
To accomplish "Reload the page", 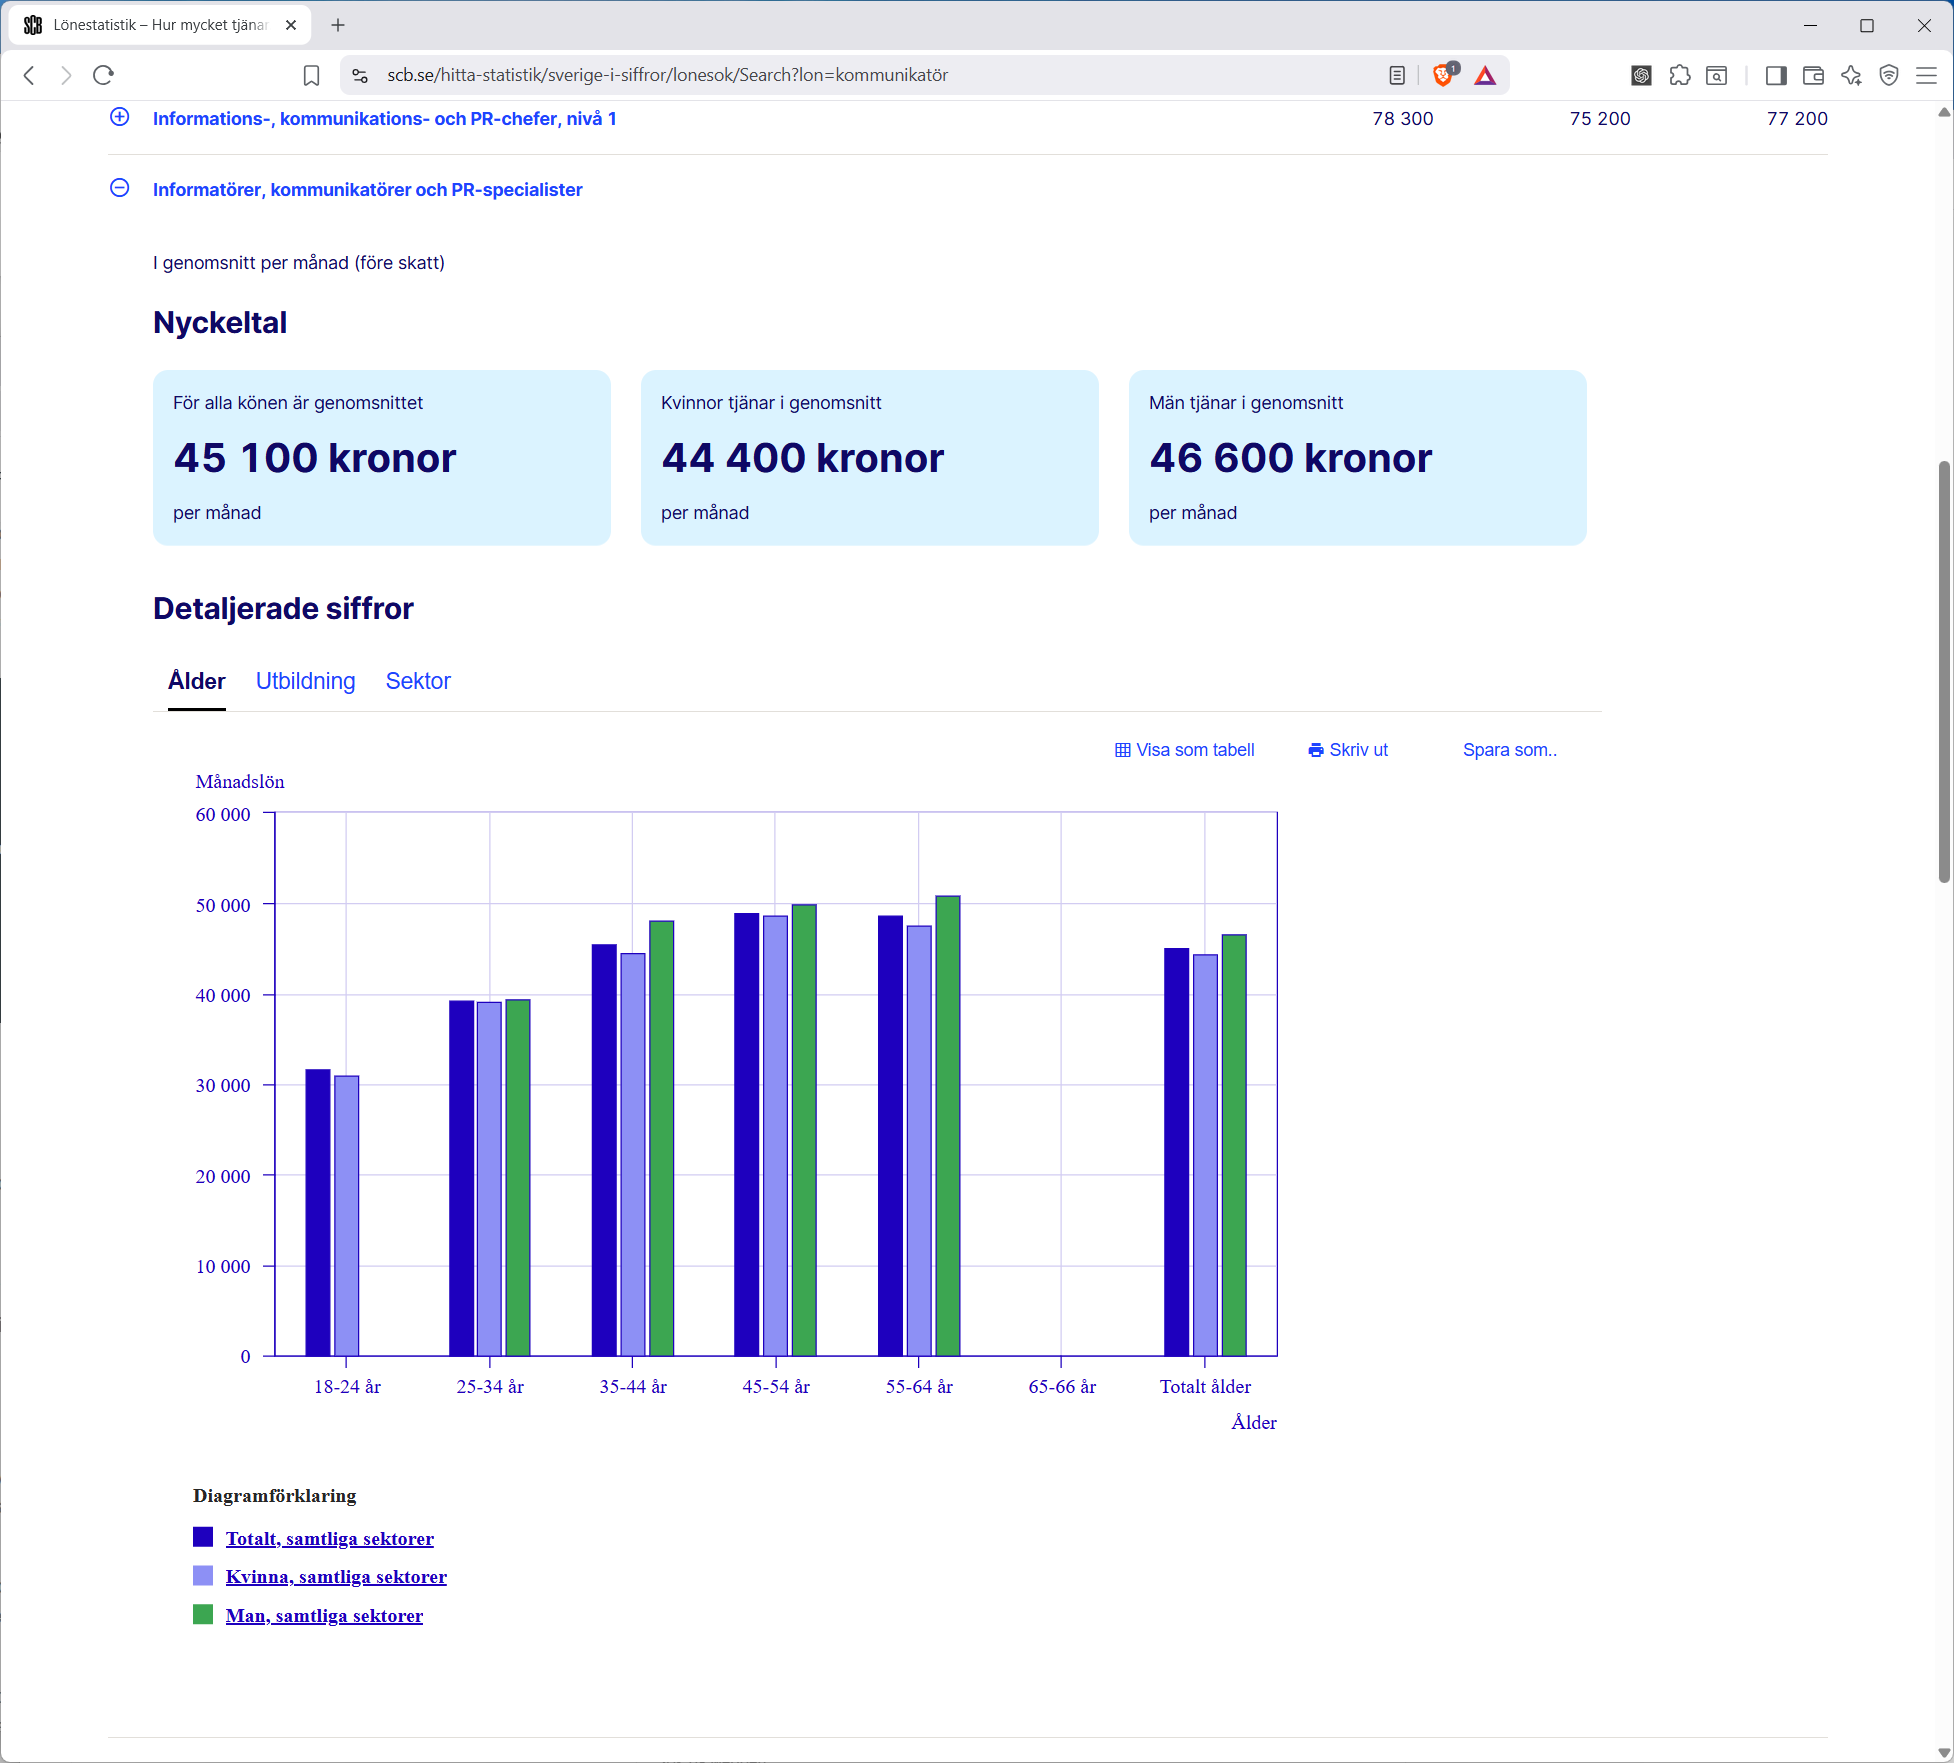I will (103, 75).
